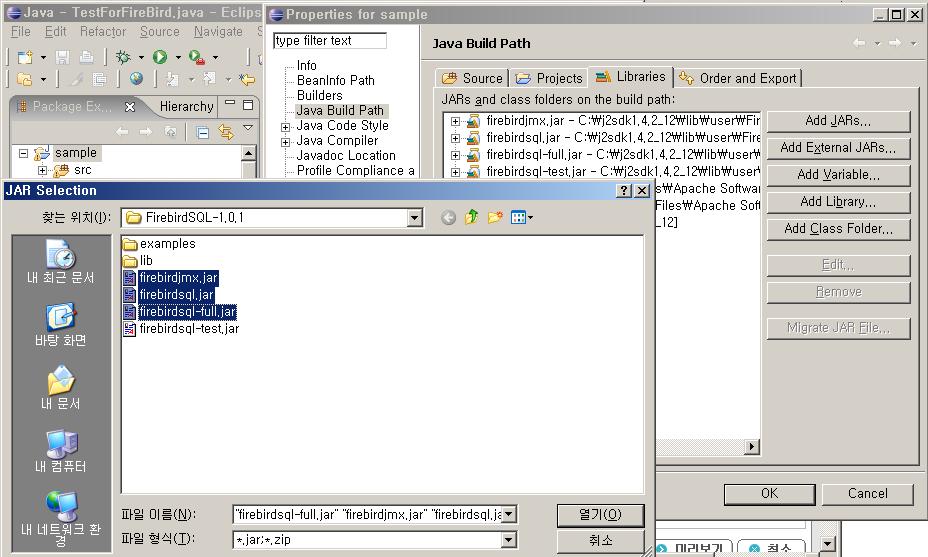Image resolution: width=928 pixels, height=557 pixels.
Task: Open the New wizard dropdown arrow
Action: [43, 57]
